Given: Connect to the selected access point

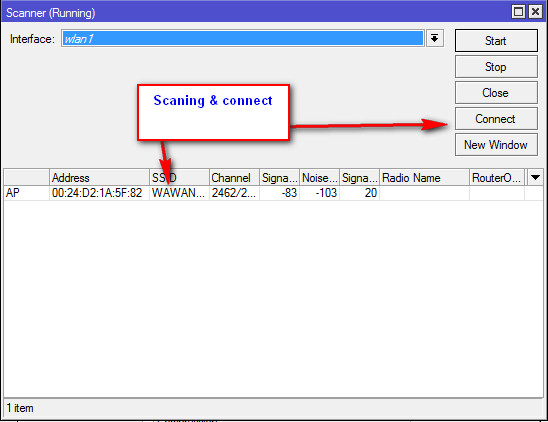Looking at the screenshot, I should coord(496,119).
